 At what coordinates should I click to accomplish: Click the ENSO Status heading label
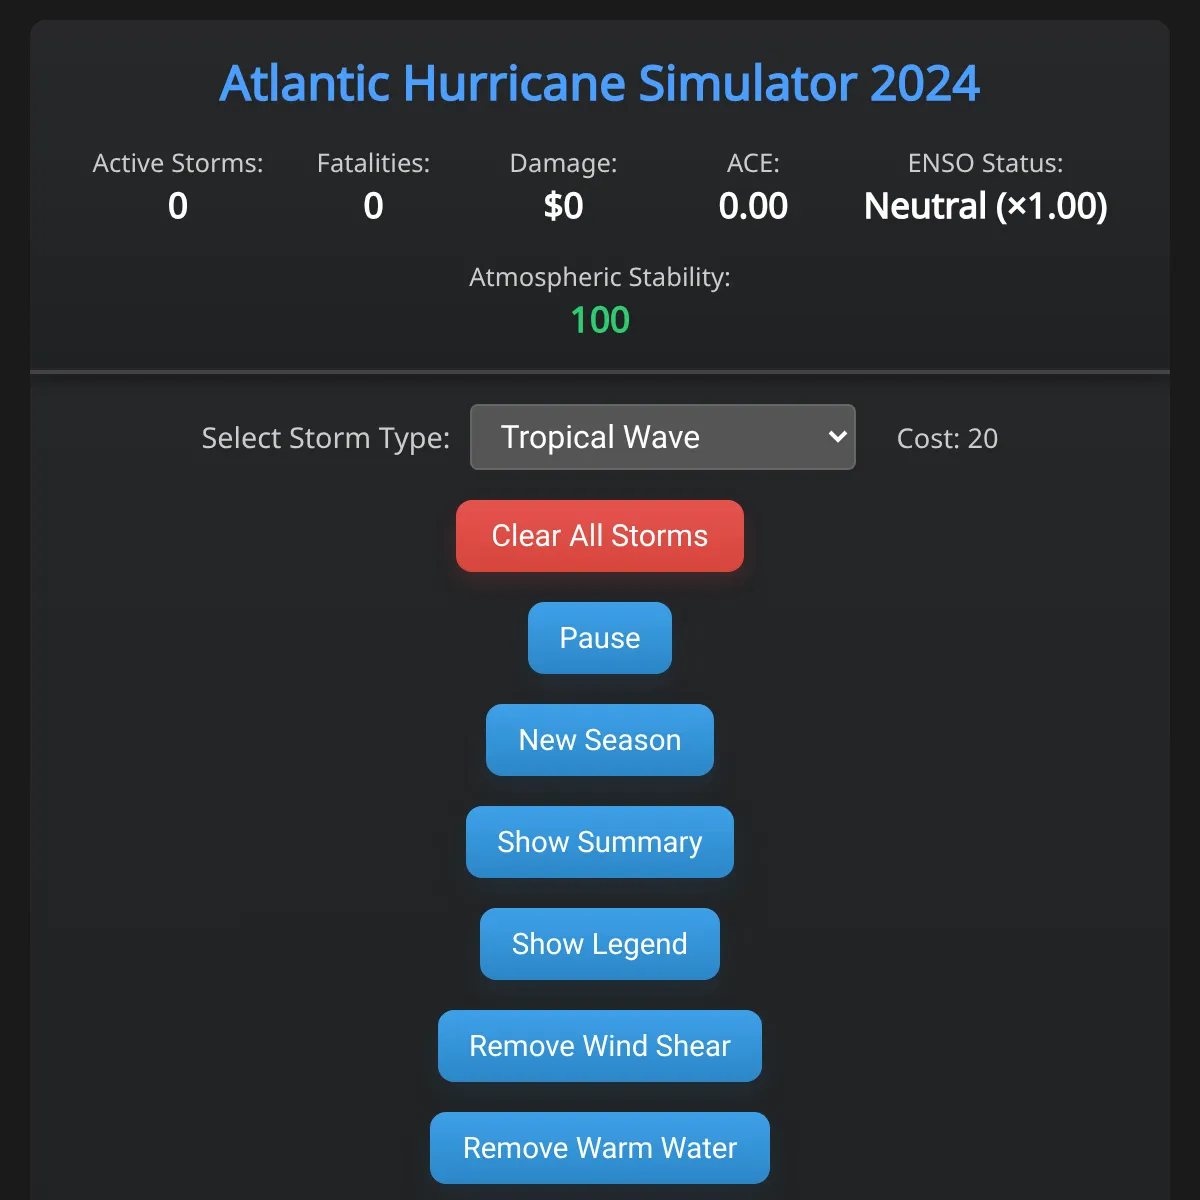(985, 163)
